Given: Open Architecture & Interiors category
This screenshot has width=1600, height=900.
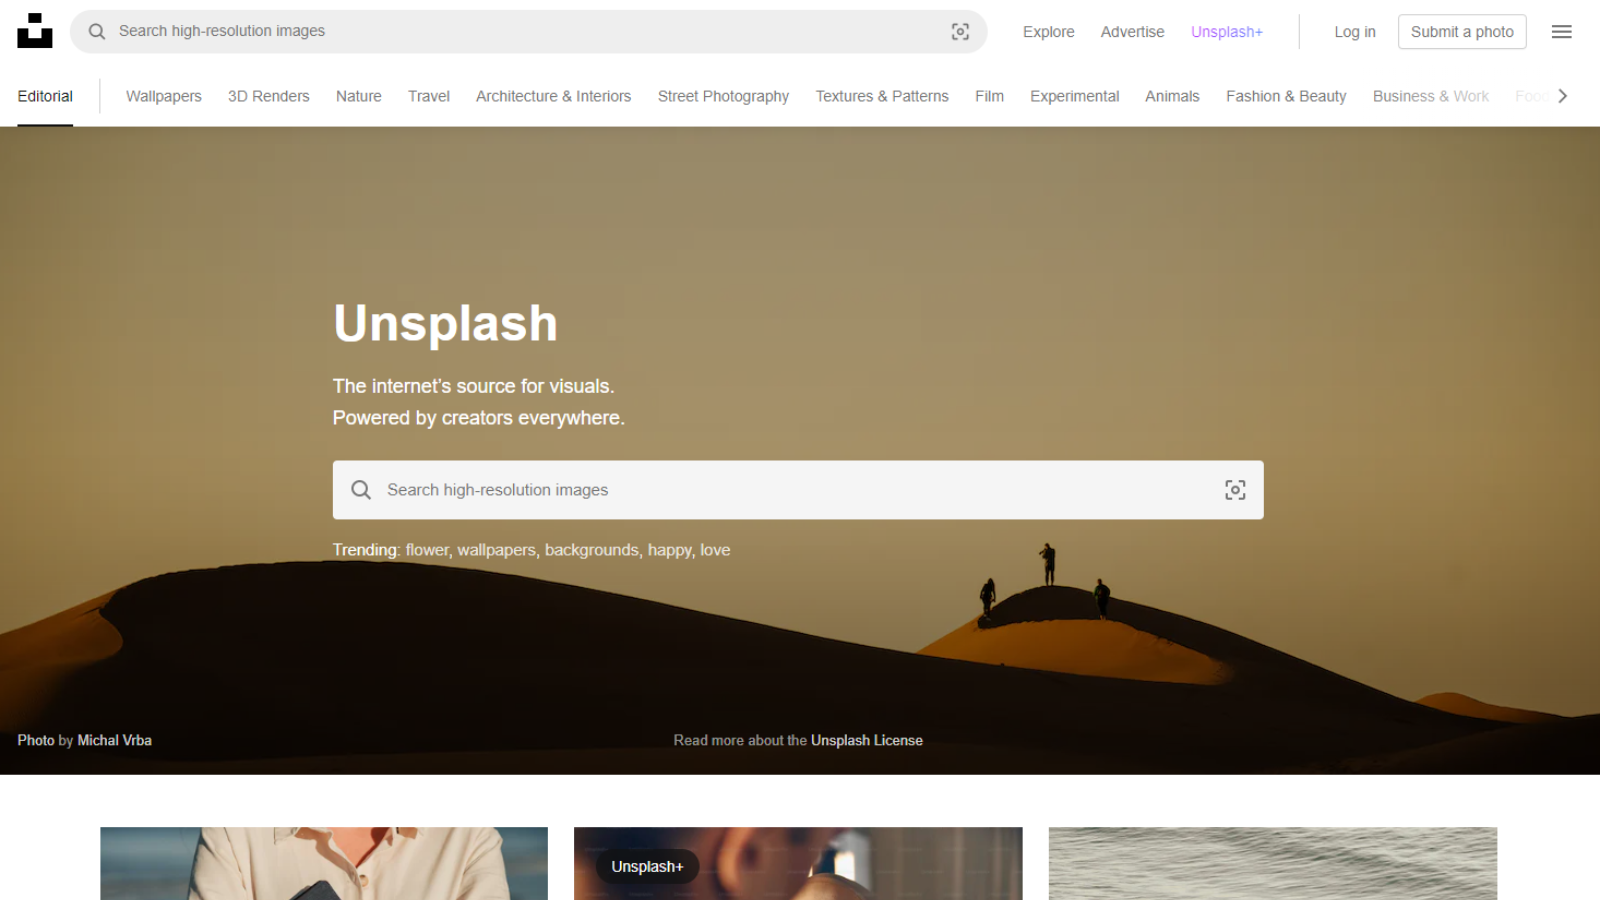Looking at the screenshot, I should pyautogui.click(x=553, y=96).
